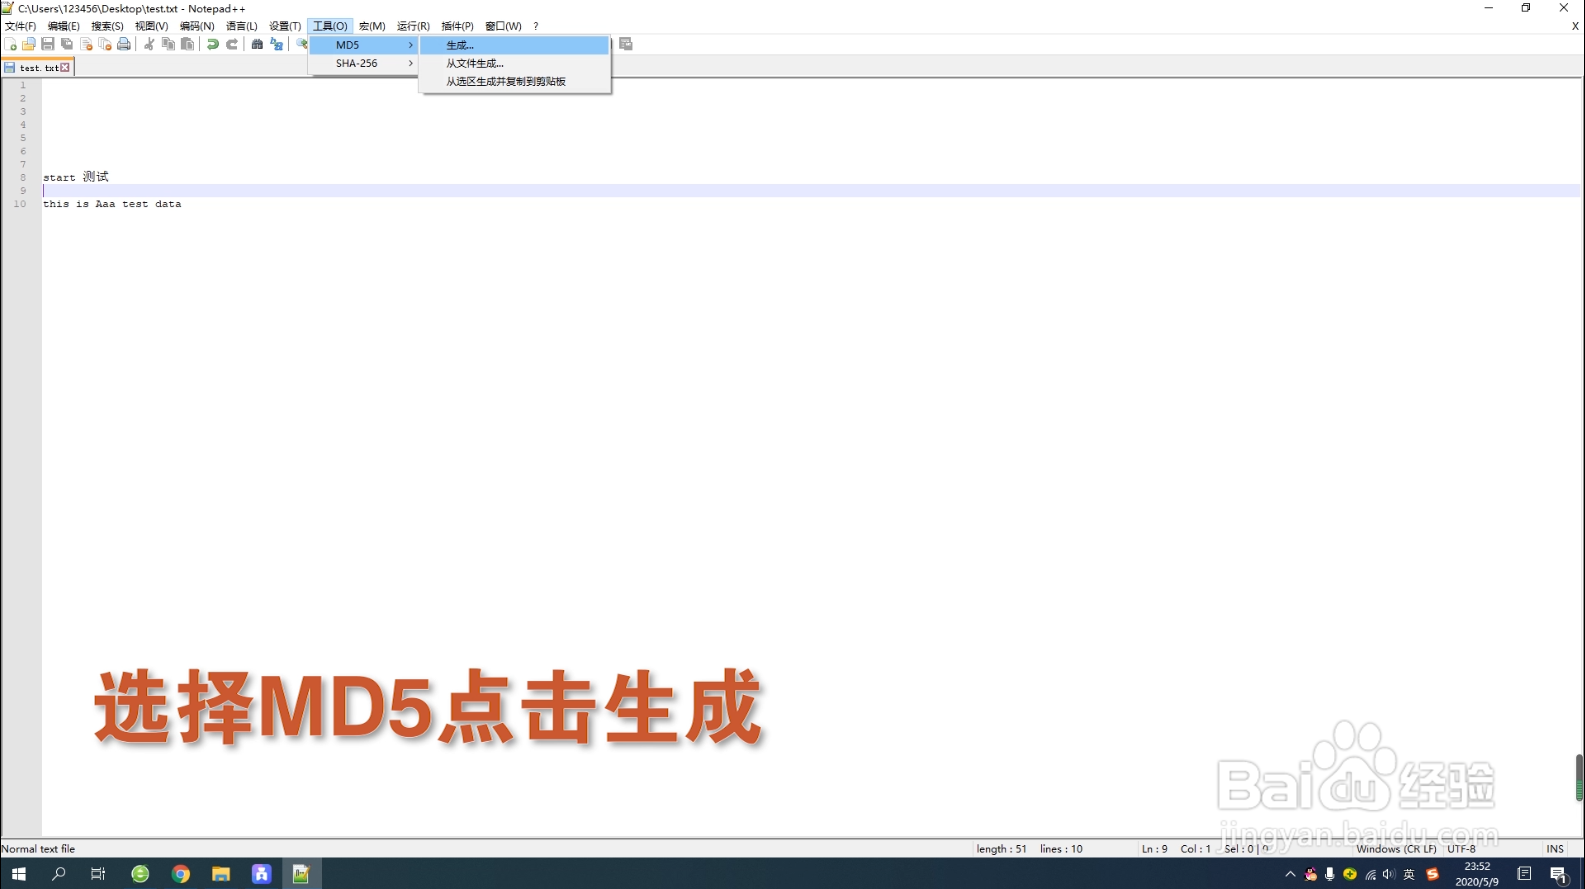Open the 视图(V) menu
The height and width of the screenshot is (889, 1585).
[152, 26]
